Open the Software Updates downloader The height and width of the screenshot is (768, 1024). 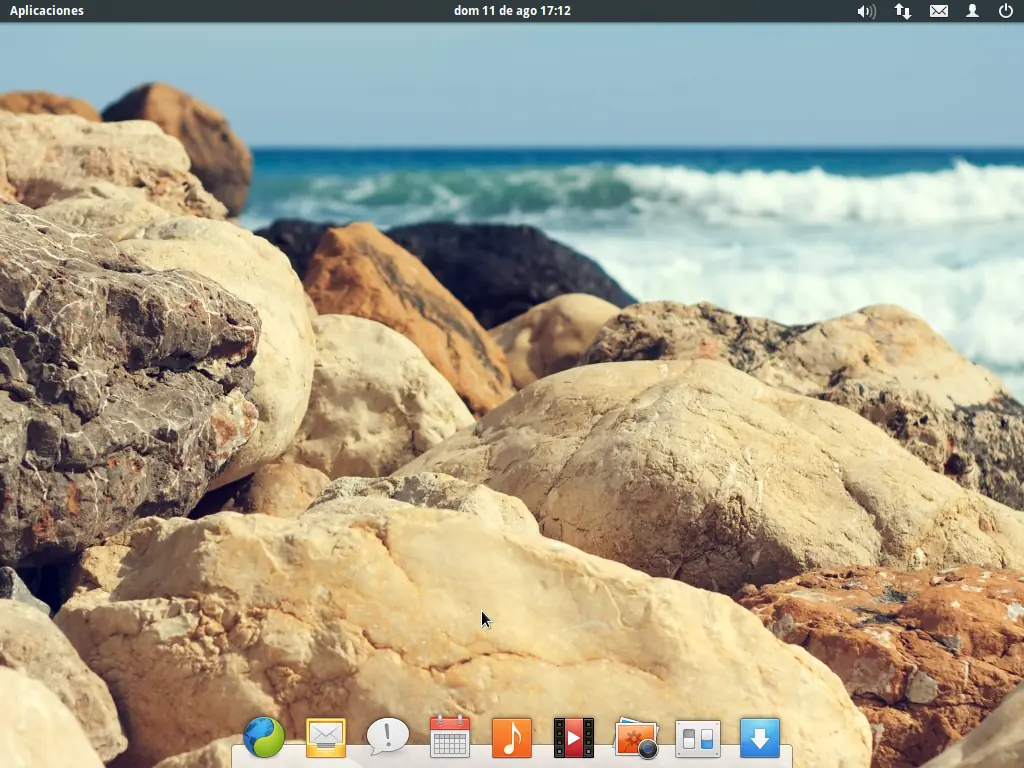tap(760, 737)
